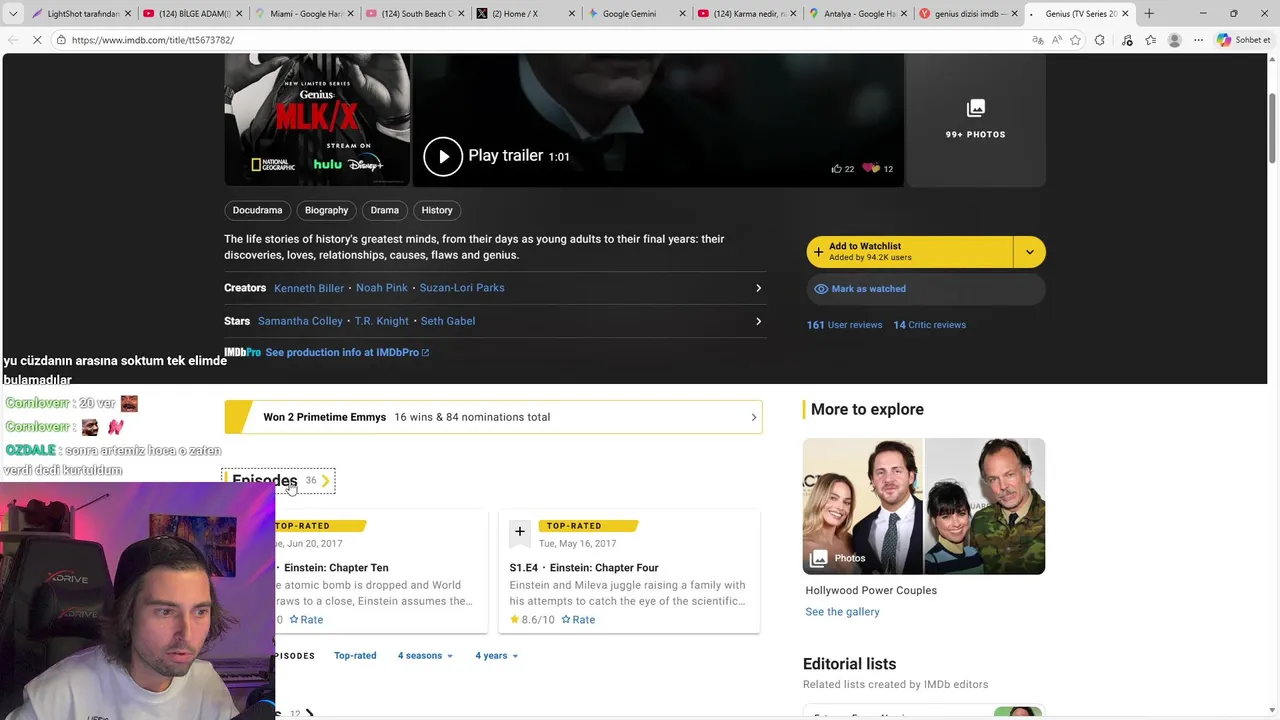Open episode Einstein: Chapter Ten
1280x720 pixels.
point(336,568)
